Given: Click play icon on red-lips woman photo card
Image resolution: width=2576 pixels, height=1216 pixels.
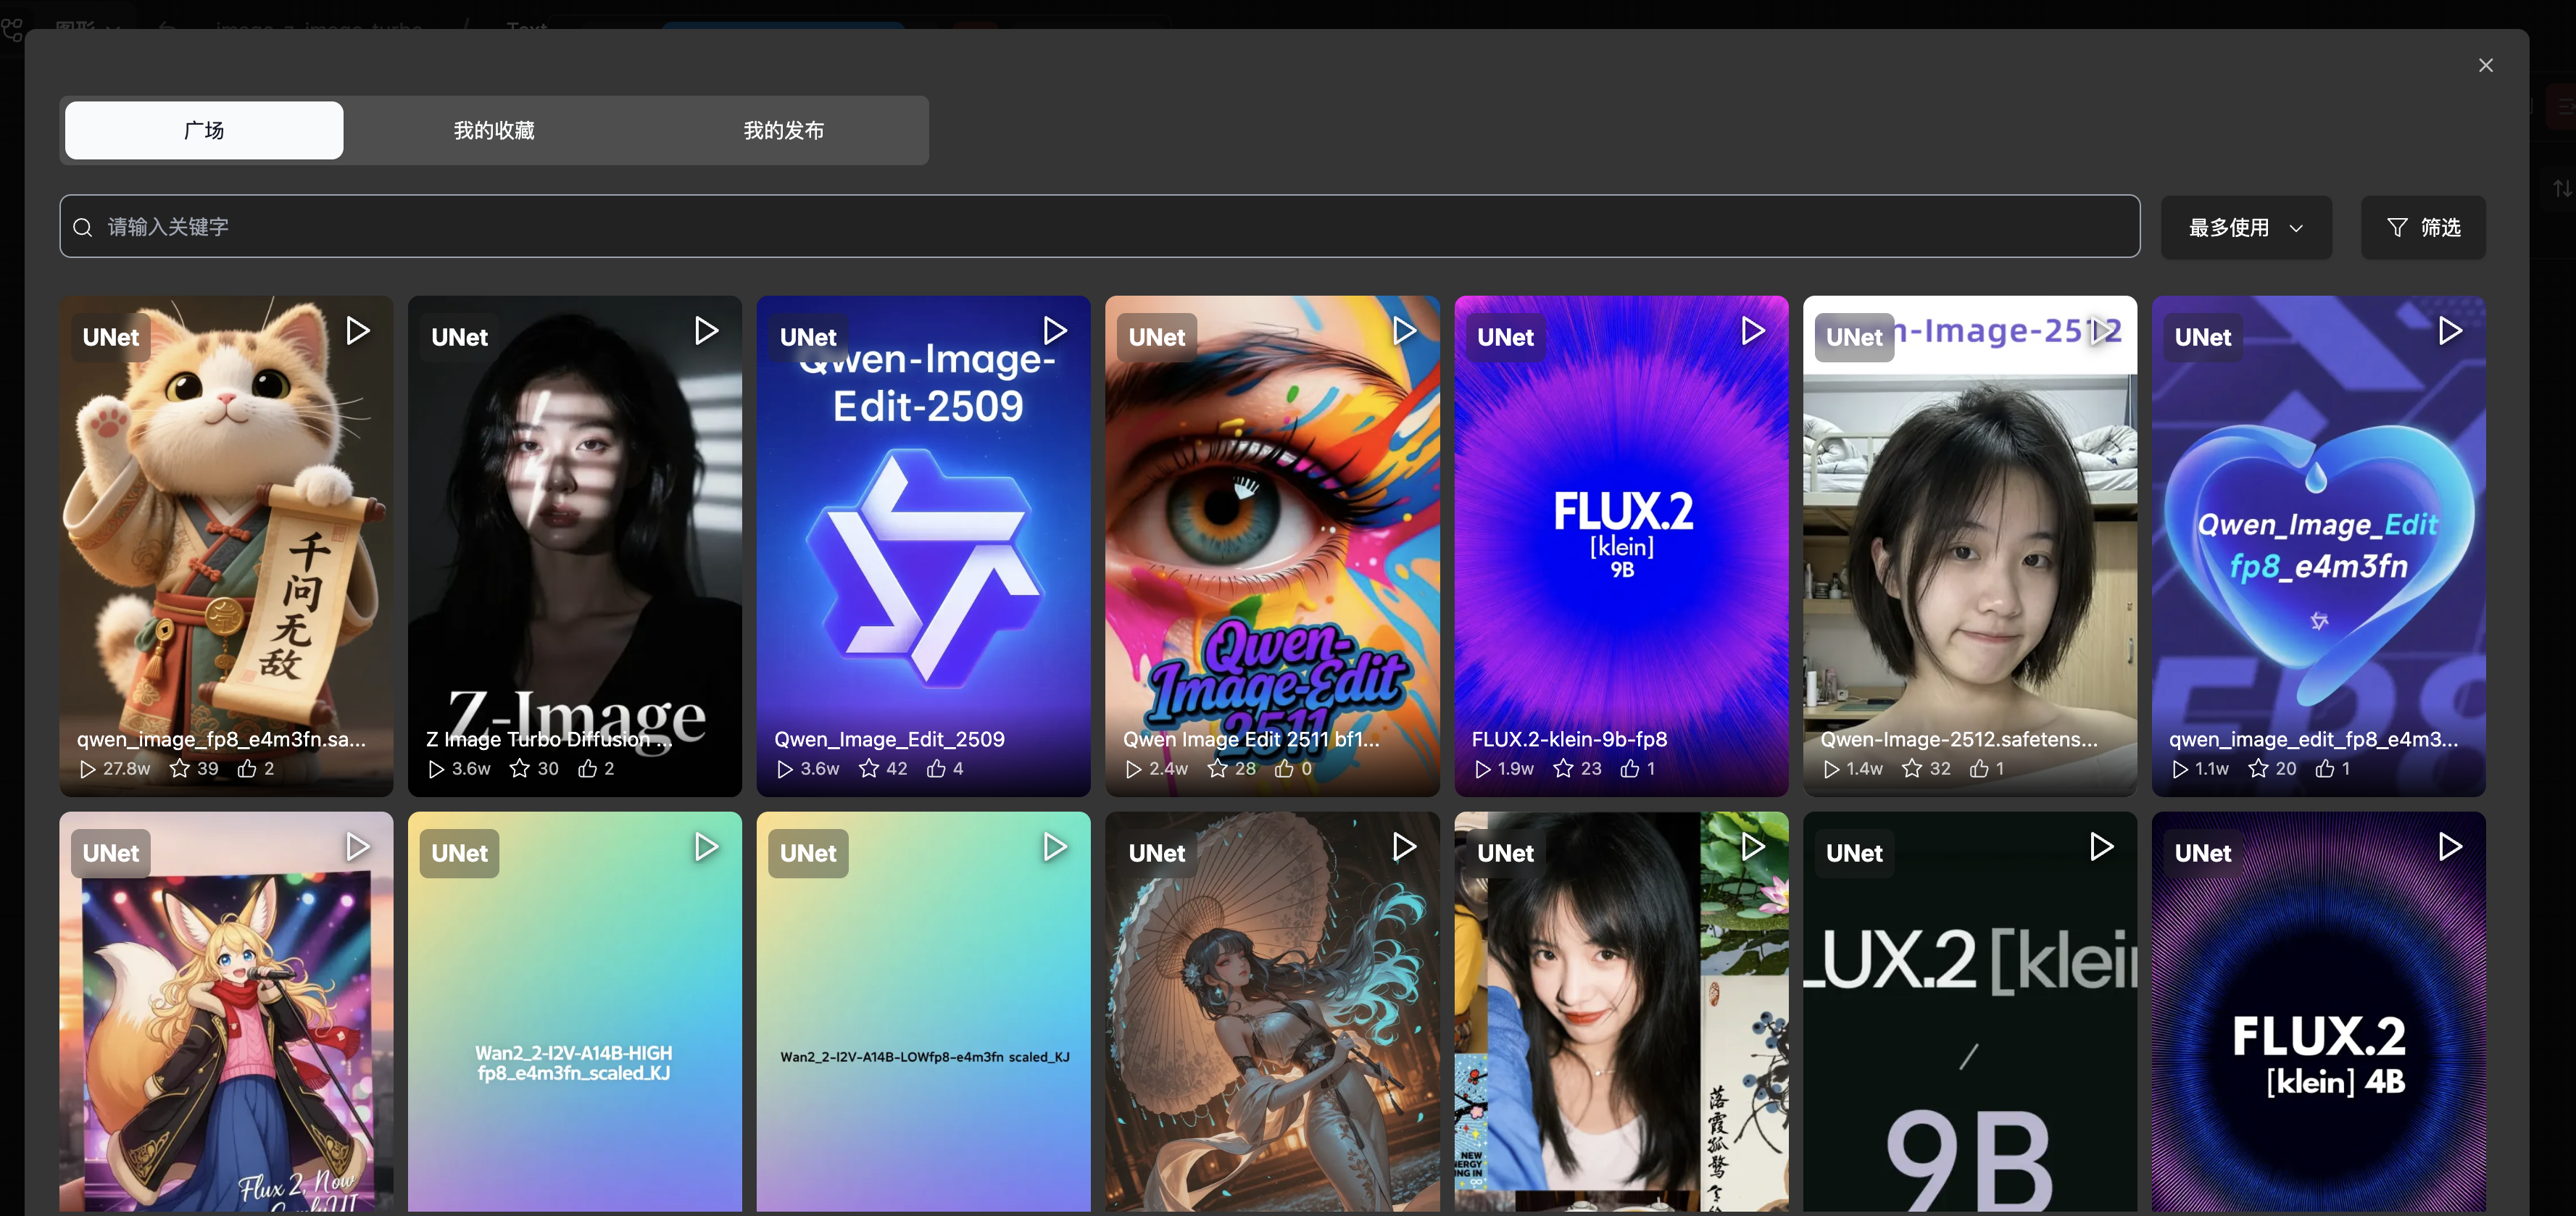Looking at the screenshot, I should (1752, 847).
